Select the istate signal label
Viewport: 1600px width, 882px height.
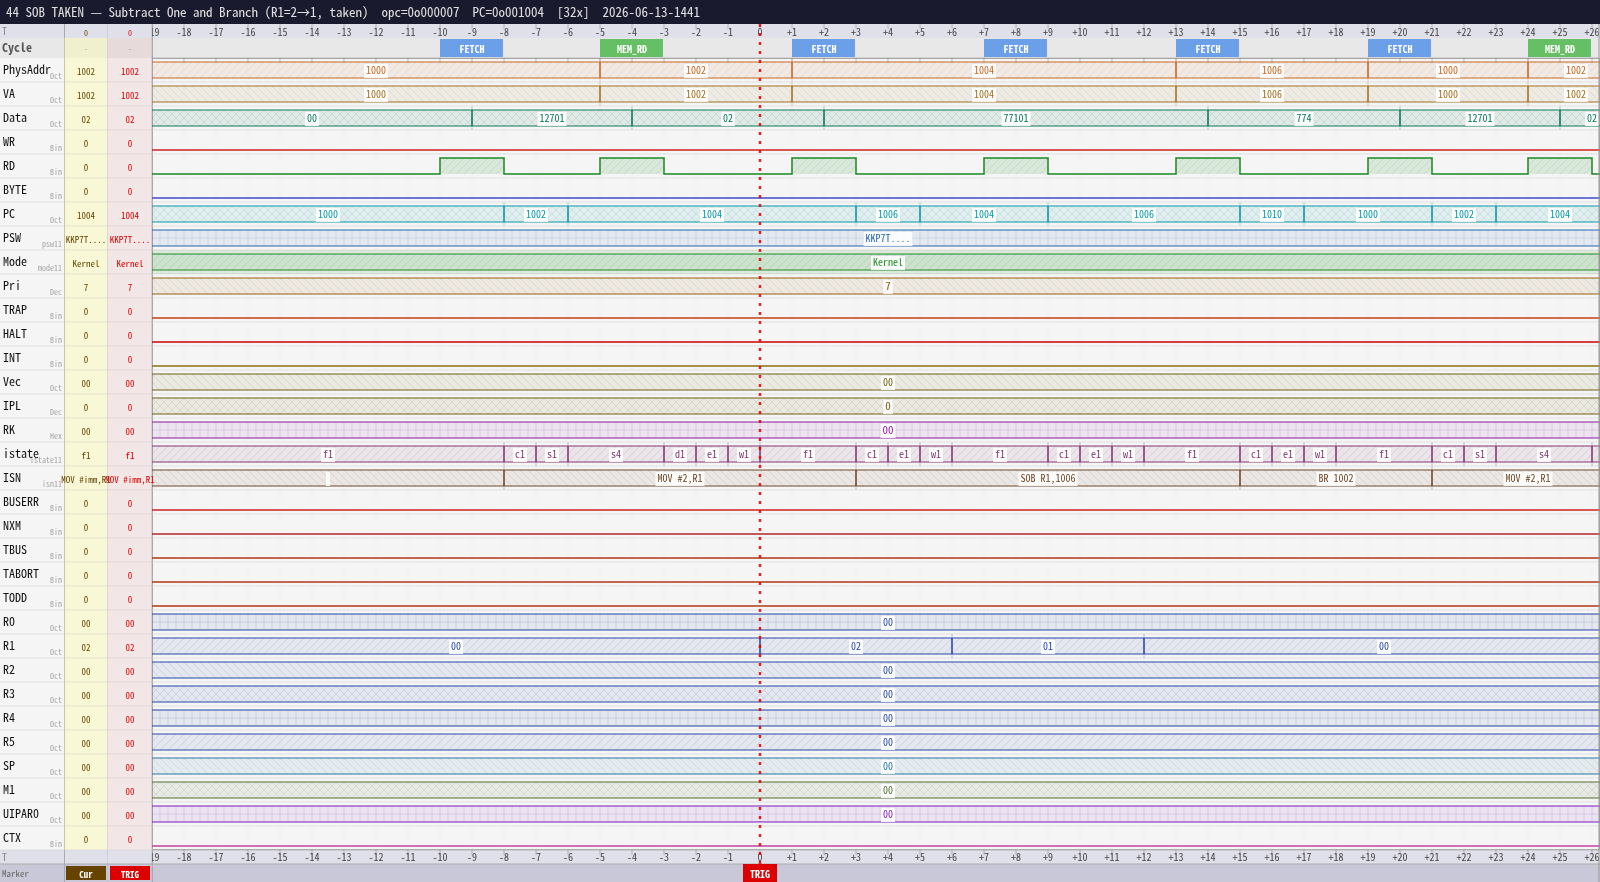coord(20,454)
